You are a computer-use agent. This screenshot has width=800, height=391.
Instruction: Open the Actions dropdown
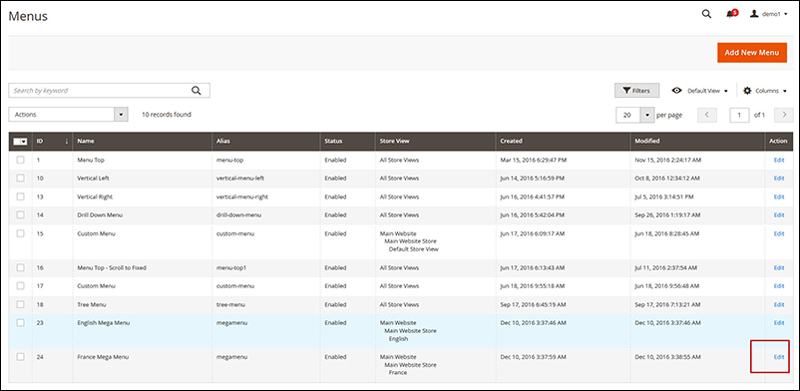[68, 114]
